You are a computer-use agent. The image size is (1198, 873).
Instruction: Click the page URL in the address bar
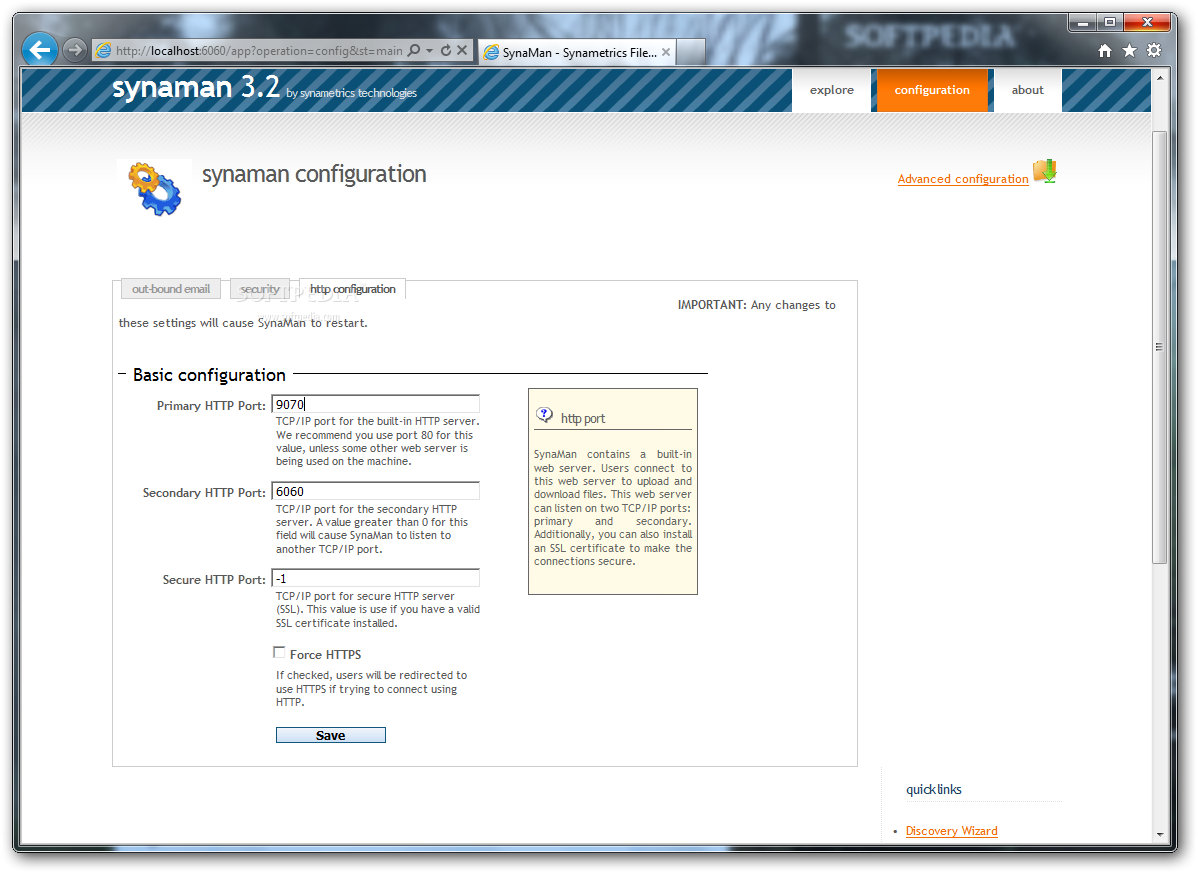(259, 51)
